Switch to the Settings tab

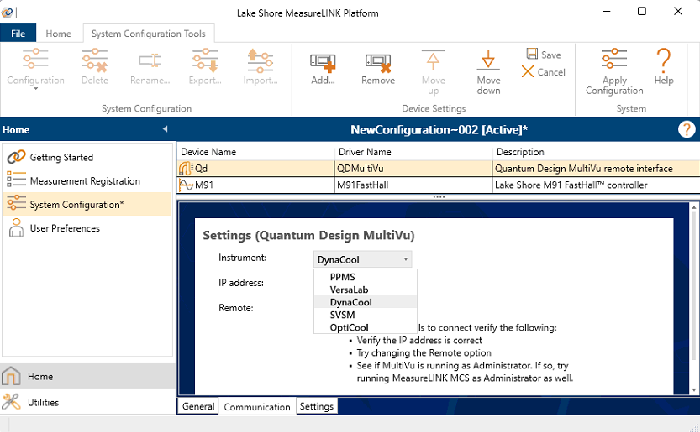317,406
